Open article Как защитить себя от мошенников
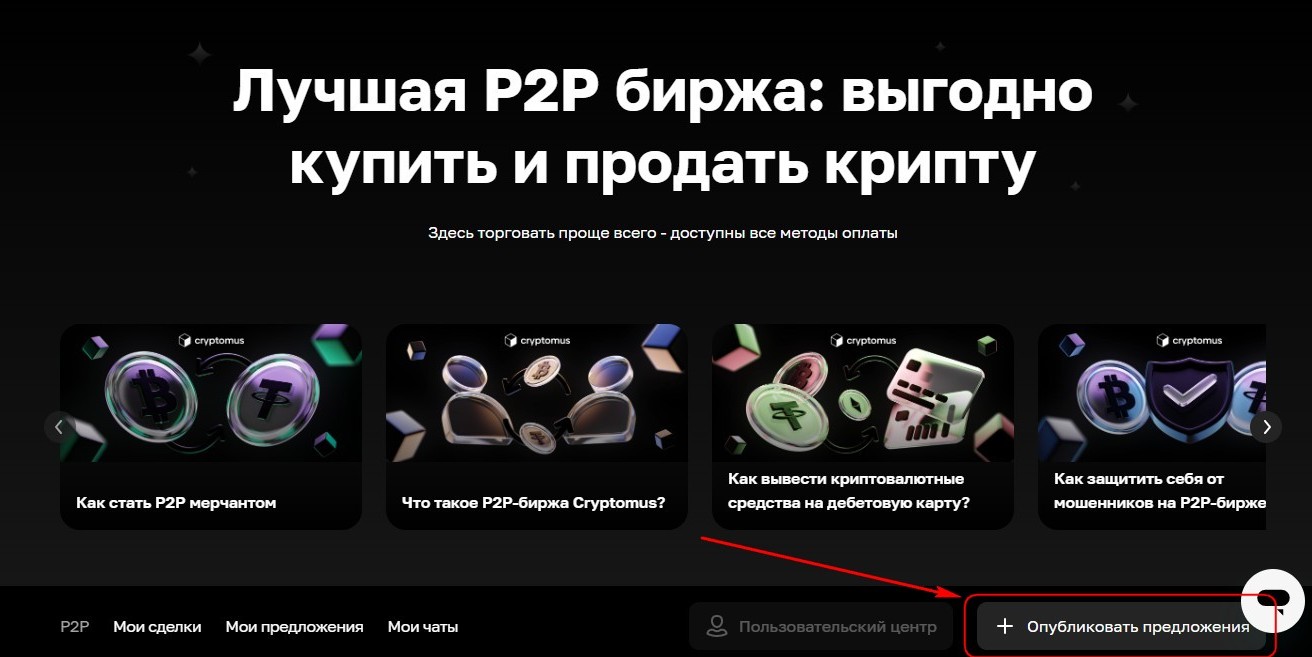The width and height of the screenshot is (1312, 657). (1152, 427)
